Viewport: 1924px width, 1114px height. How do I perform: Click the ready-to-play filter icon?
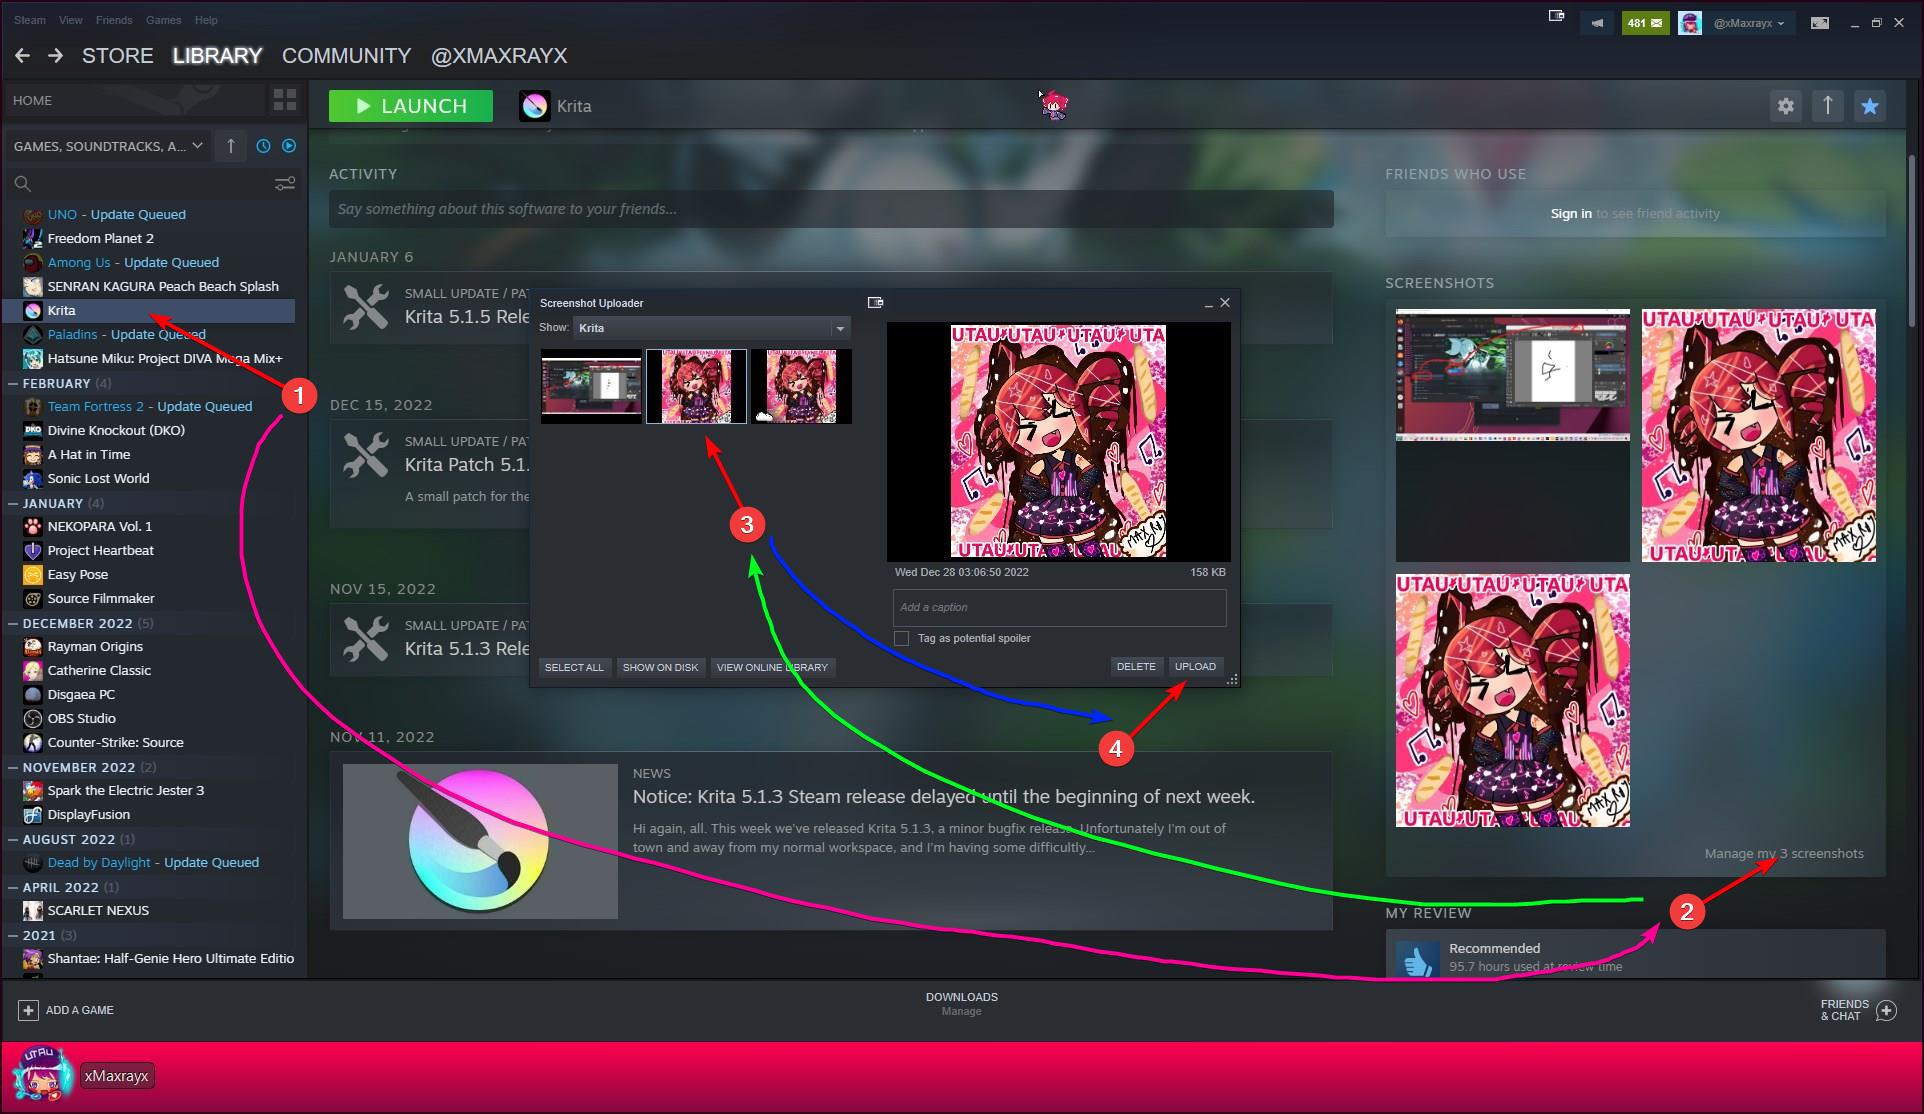289,146
